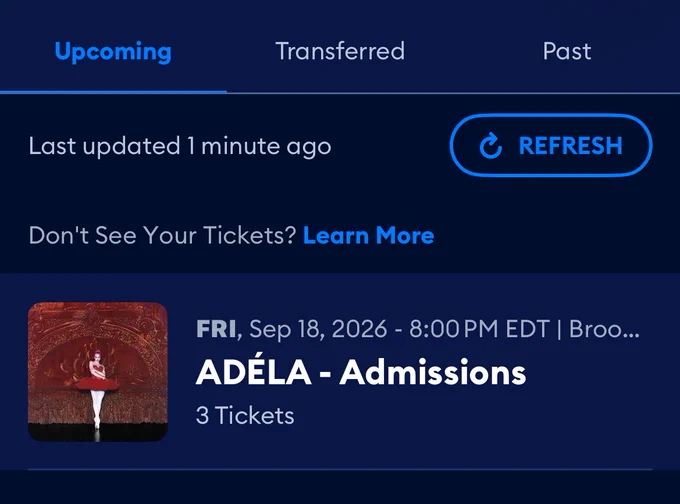This screenshot has width=680, height=504.
Task: Open the Past tickets tab
Action: tap(567, 51)
